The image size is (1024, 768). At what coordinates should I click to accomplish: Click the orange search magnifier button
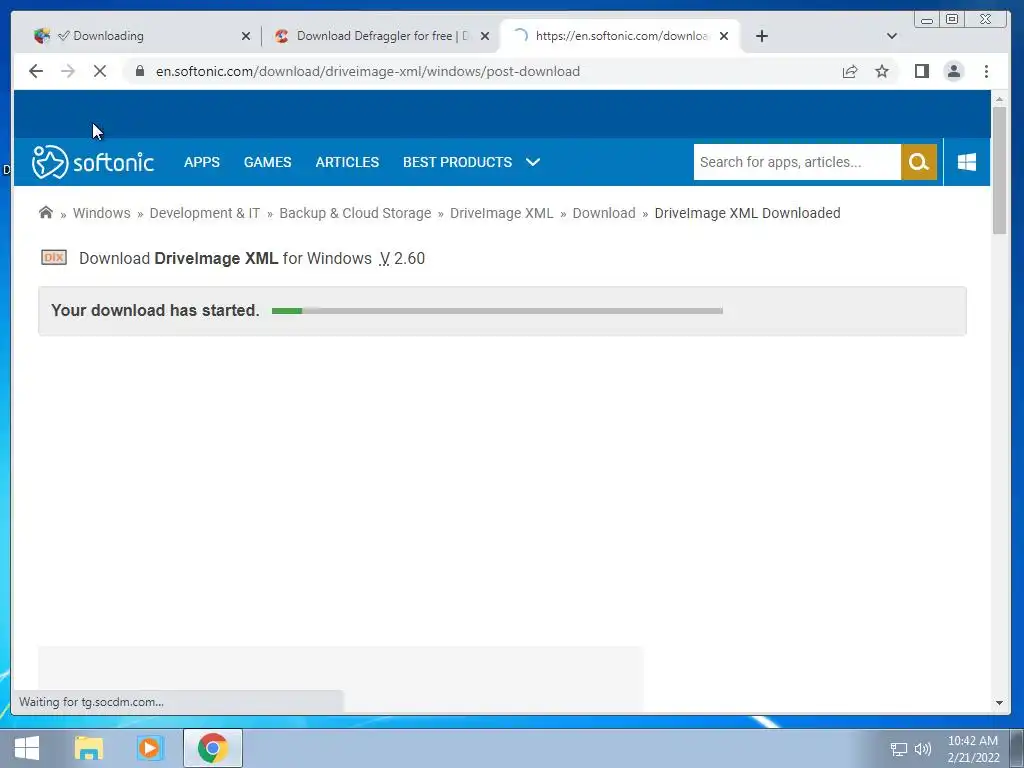(919, 162)
